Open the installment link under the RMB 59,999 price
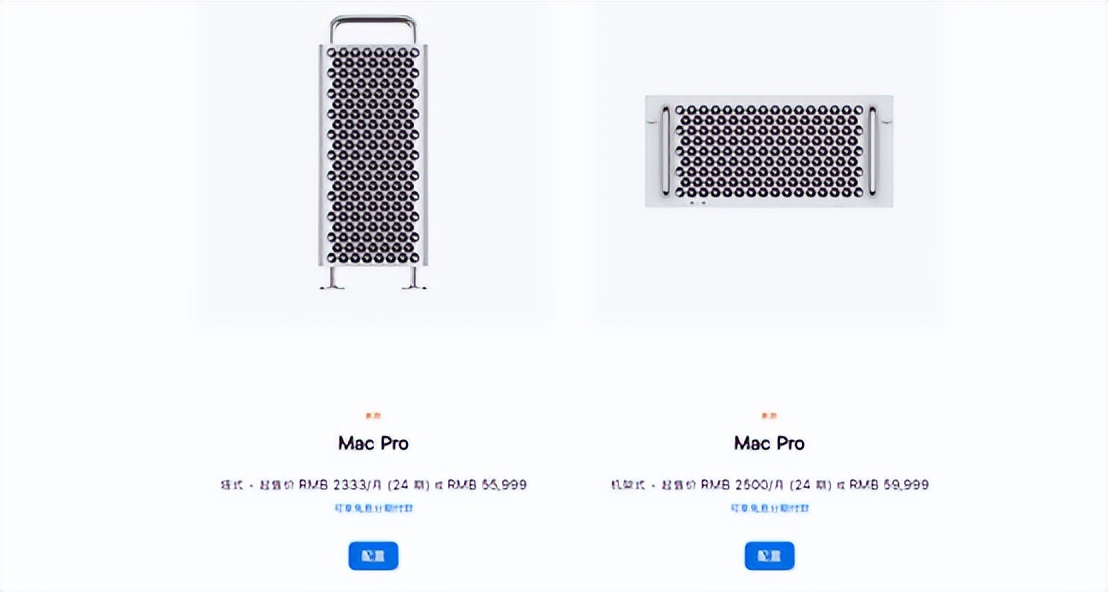The image size is (1108, 592). coord(770,508)
